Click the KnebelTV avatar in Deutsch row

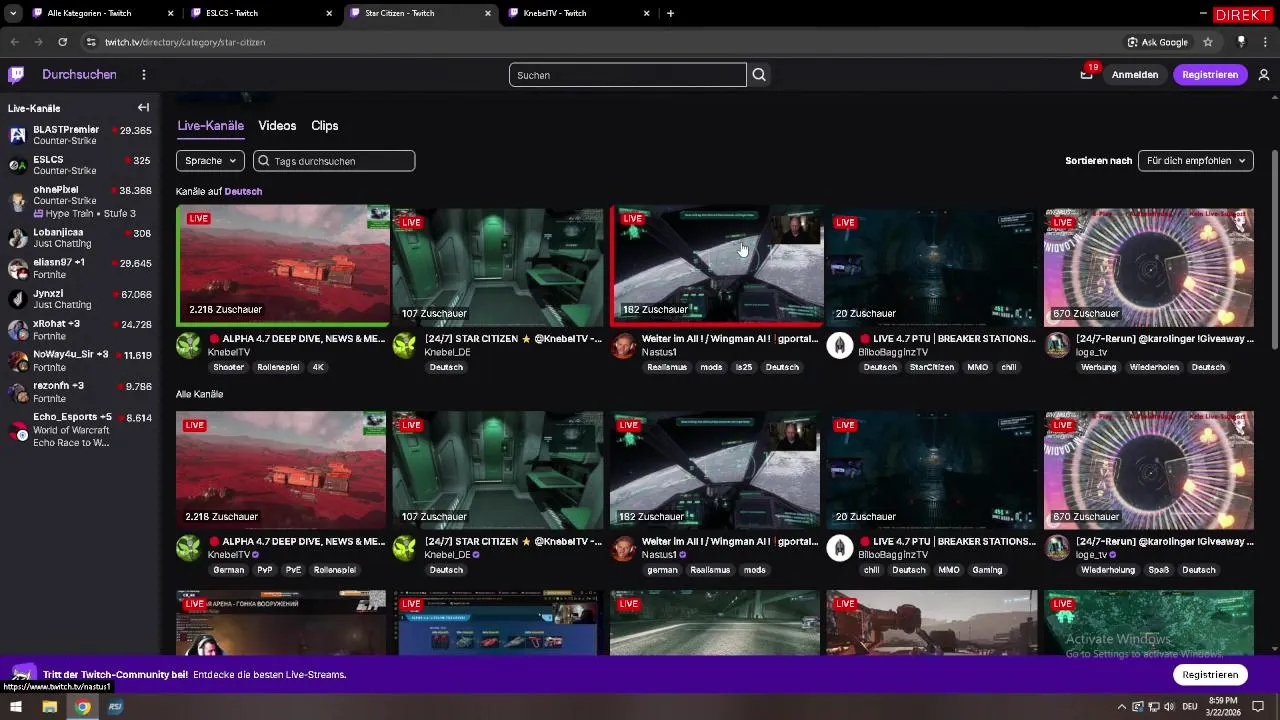coord(188,345)
